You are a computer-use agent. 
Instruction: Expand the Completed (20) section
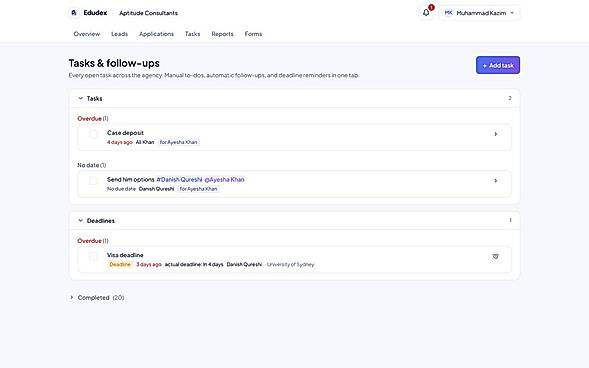click(97, 297)
